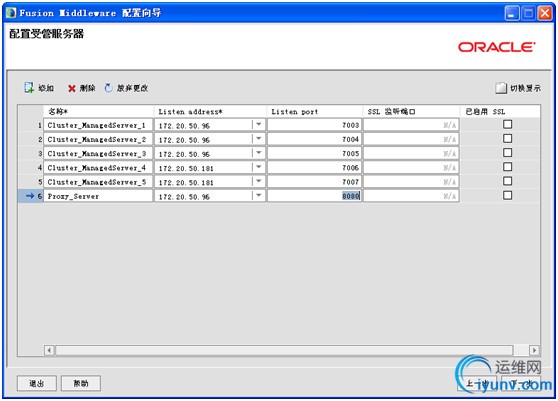Viewport: 558px width, 401px height.
Task: Click the Exit (退出) button
Action: [37, 383]
